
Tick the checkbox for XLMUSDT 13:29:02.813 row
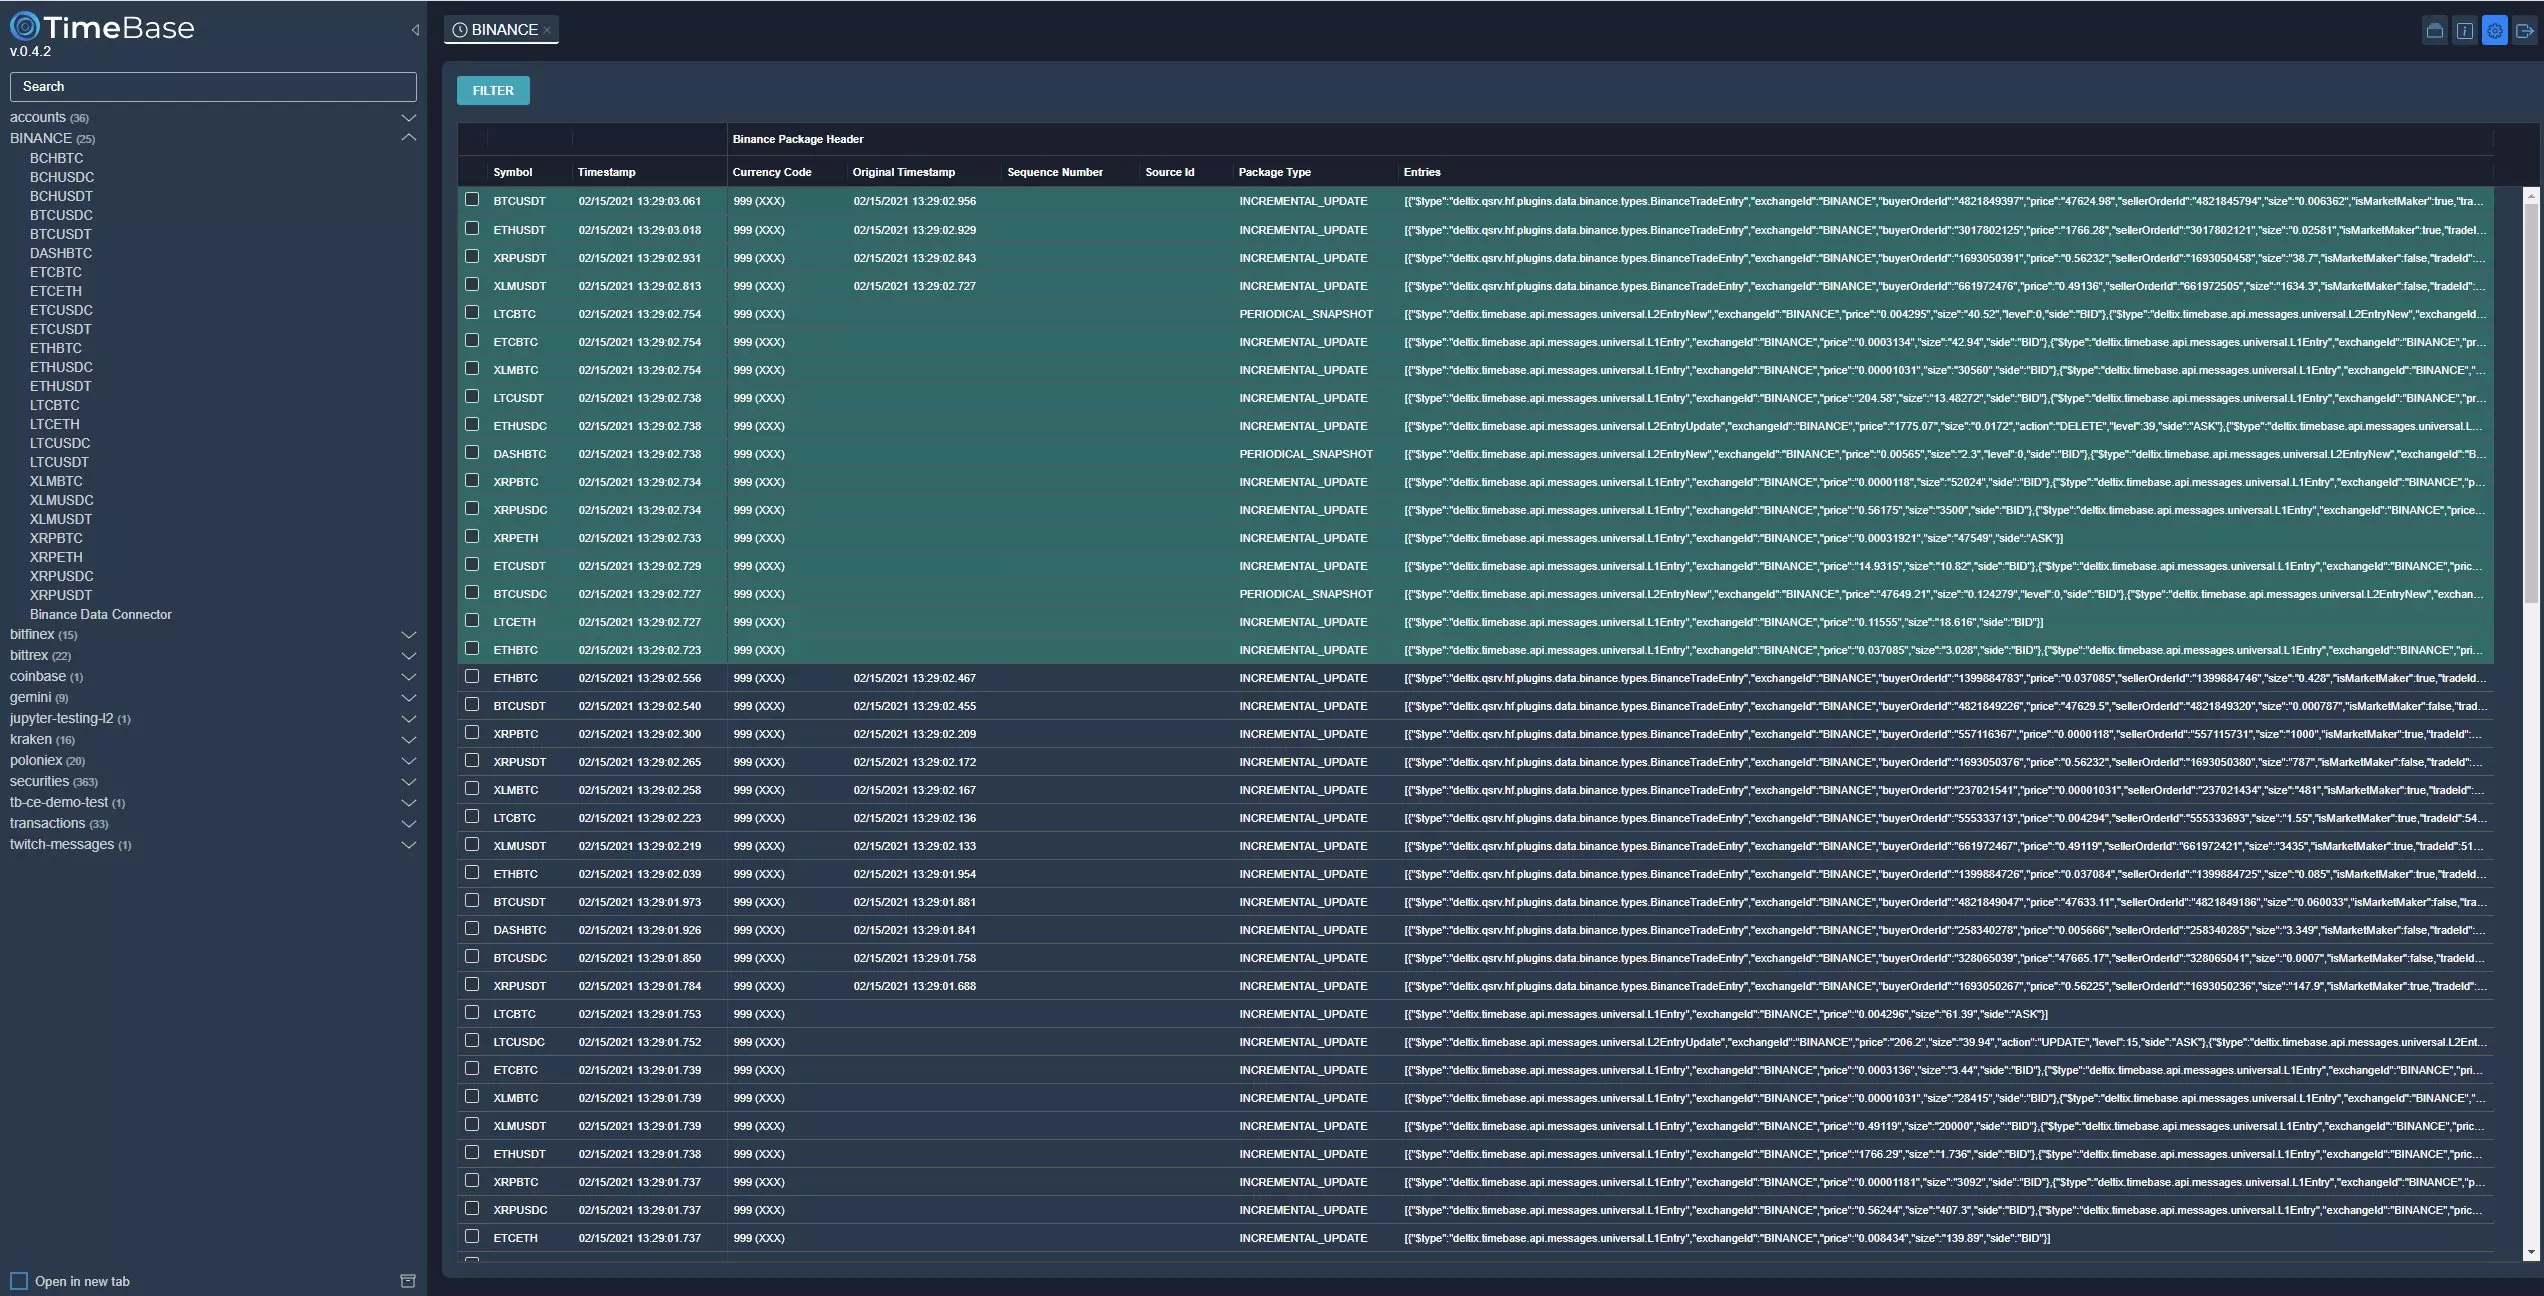472,284
